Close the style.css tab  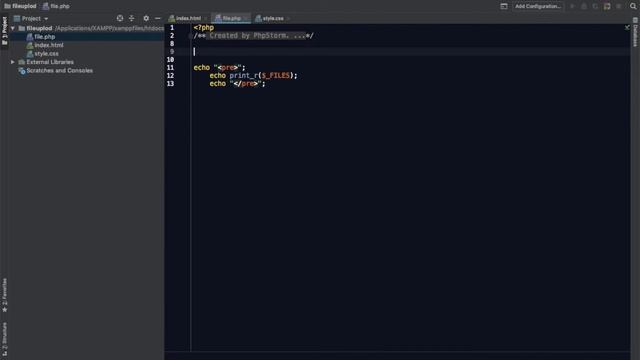pos(288,18)
